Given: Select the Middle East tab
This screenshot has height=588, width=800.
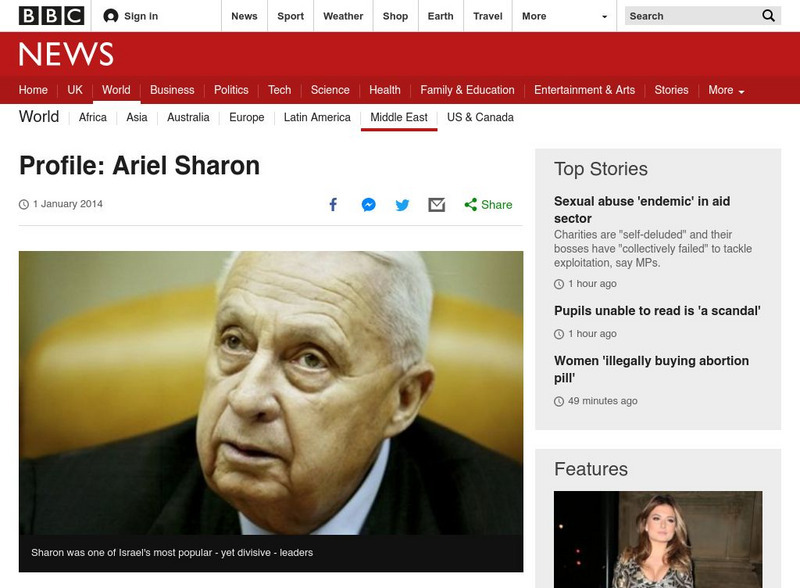Looking at the screenshot, I should point(399,117).
